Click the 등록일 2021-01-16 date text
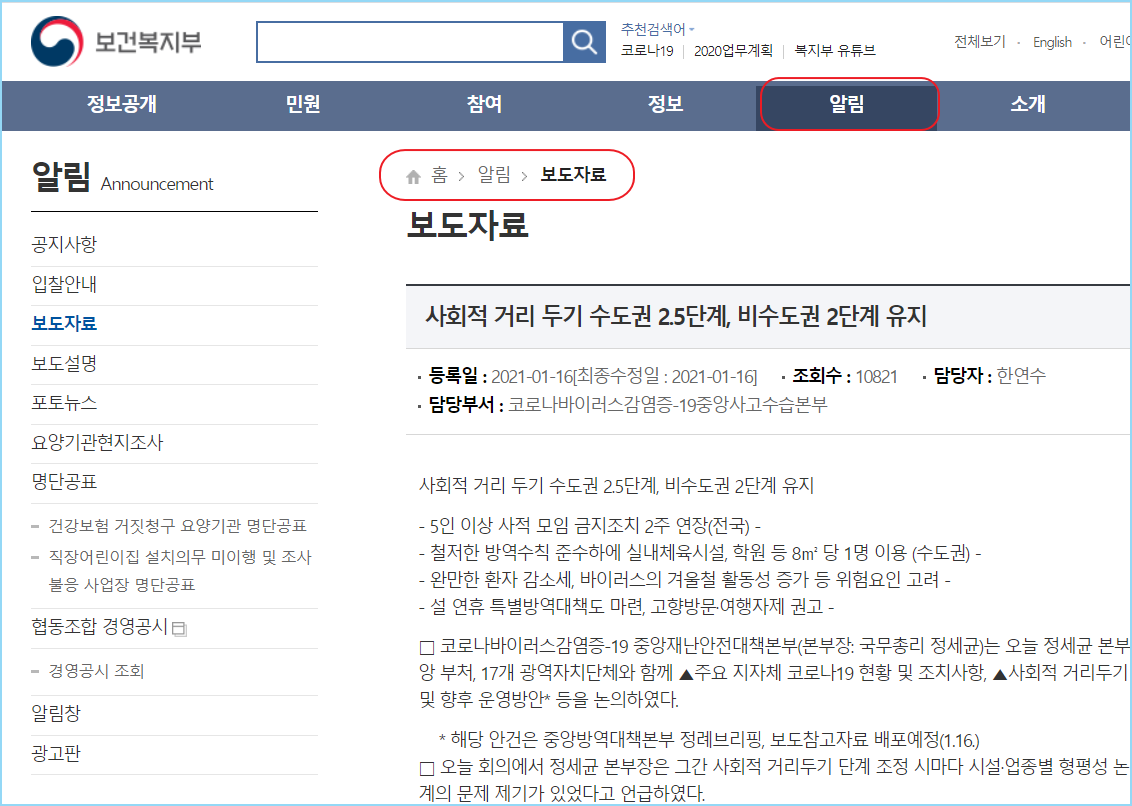 tap(593, 376)
